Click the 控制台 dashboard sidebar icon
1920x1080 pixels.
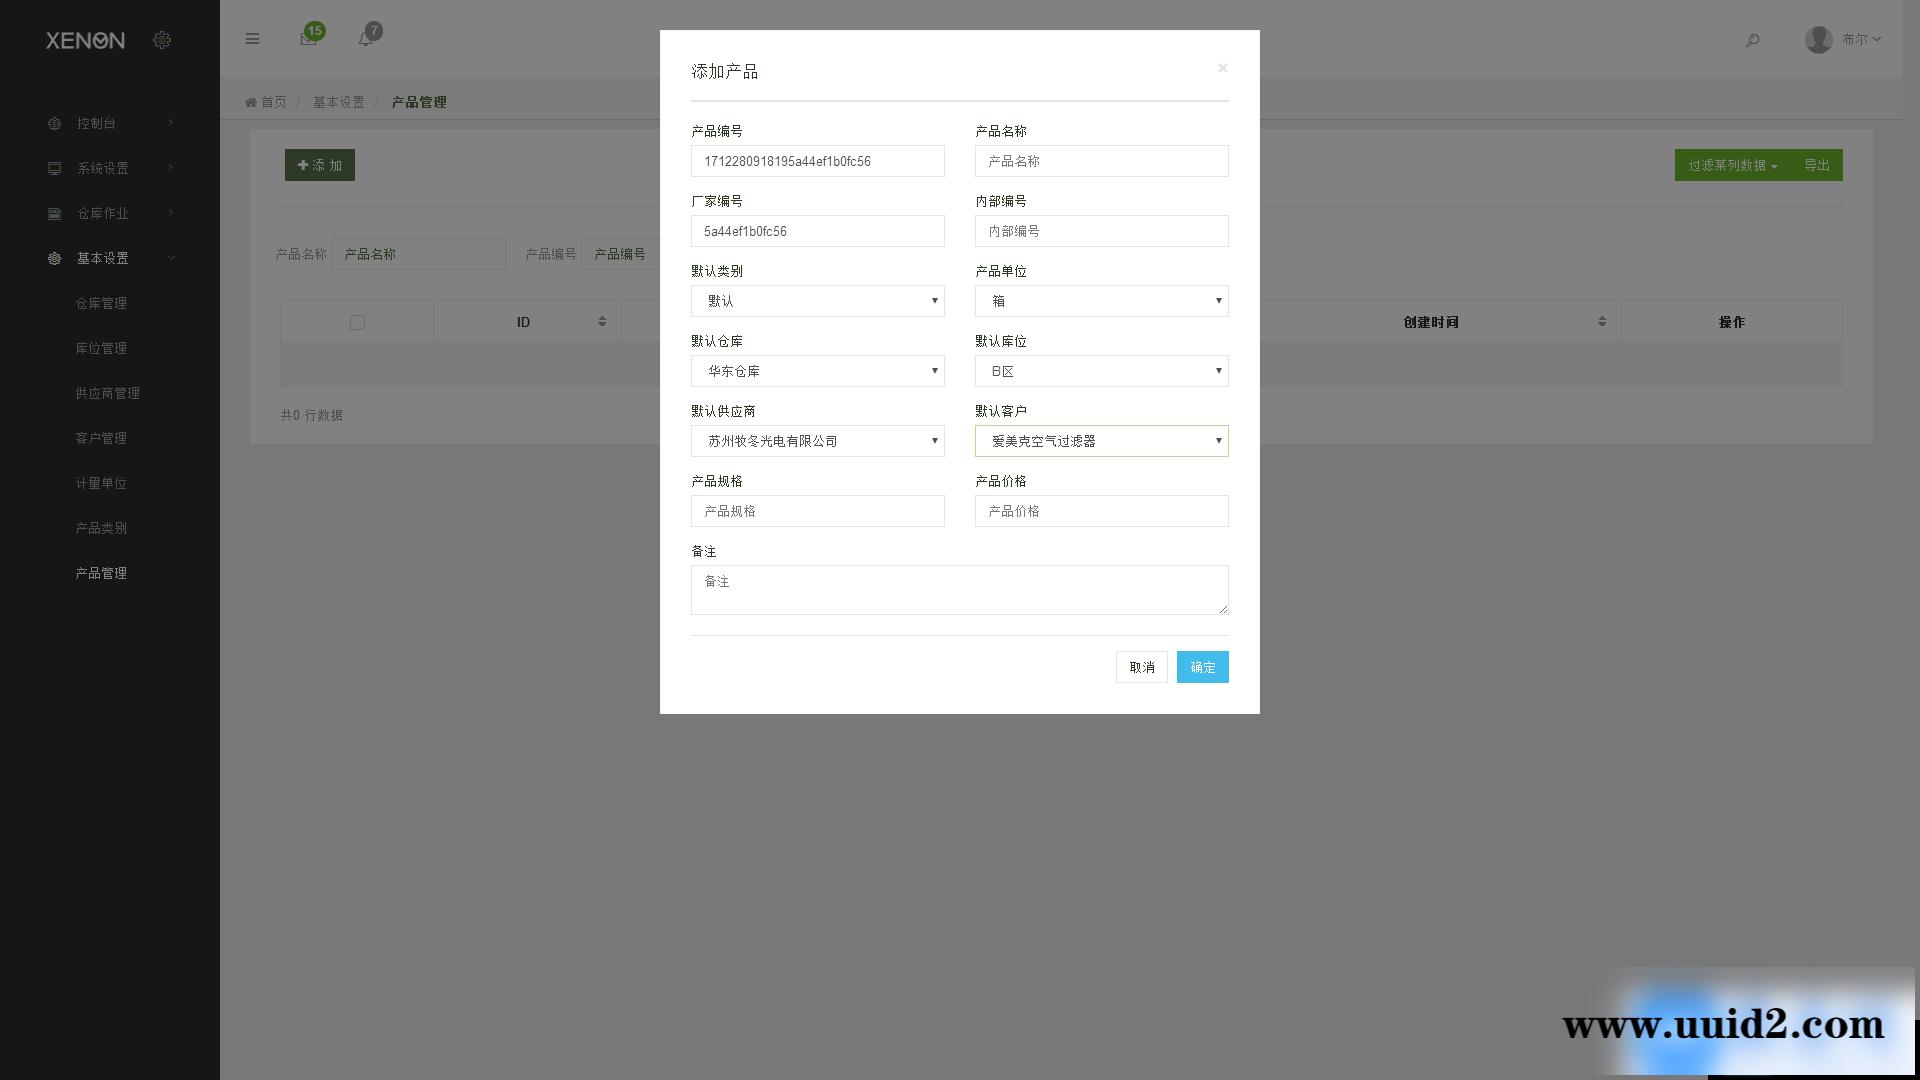click(55, 123)
